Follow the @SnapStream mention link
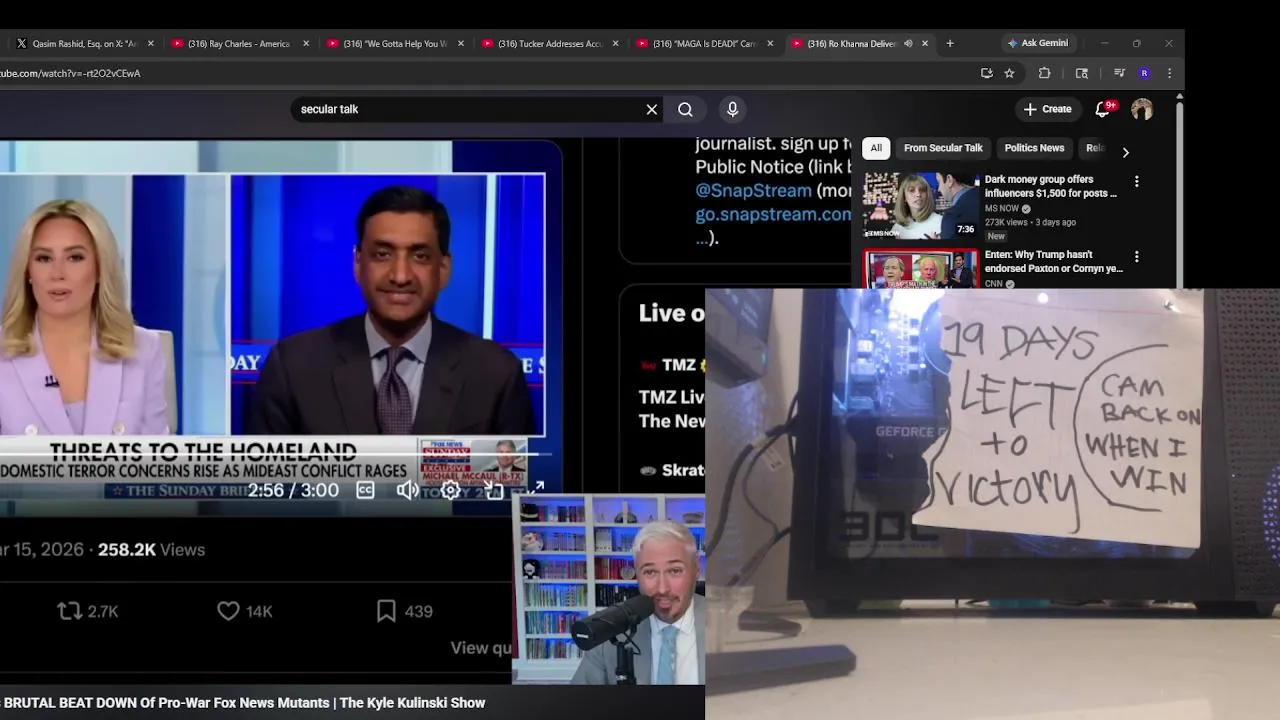1280x720 pixels. (753, 190)
